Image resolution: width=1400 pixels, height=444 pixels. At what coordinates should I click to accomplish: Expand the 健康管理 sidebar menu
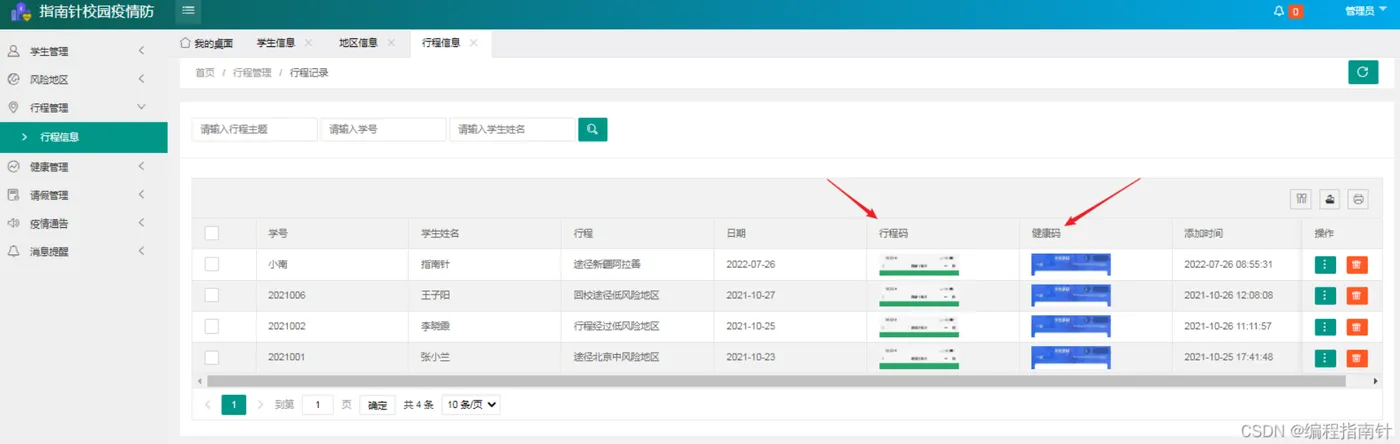[x=83, y=167]
